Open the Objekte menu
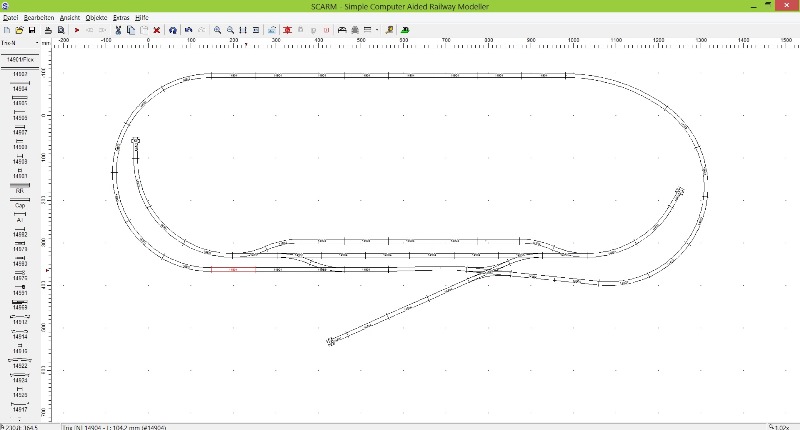800x430 pixels. pos(97,18)
